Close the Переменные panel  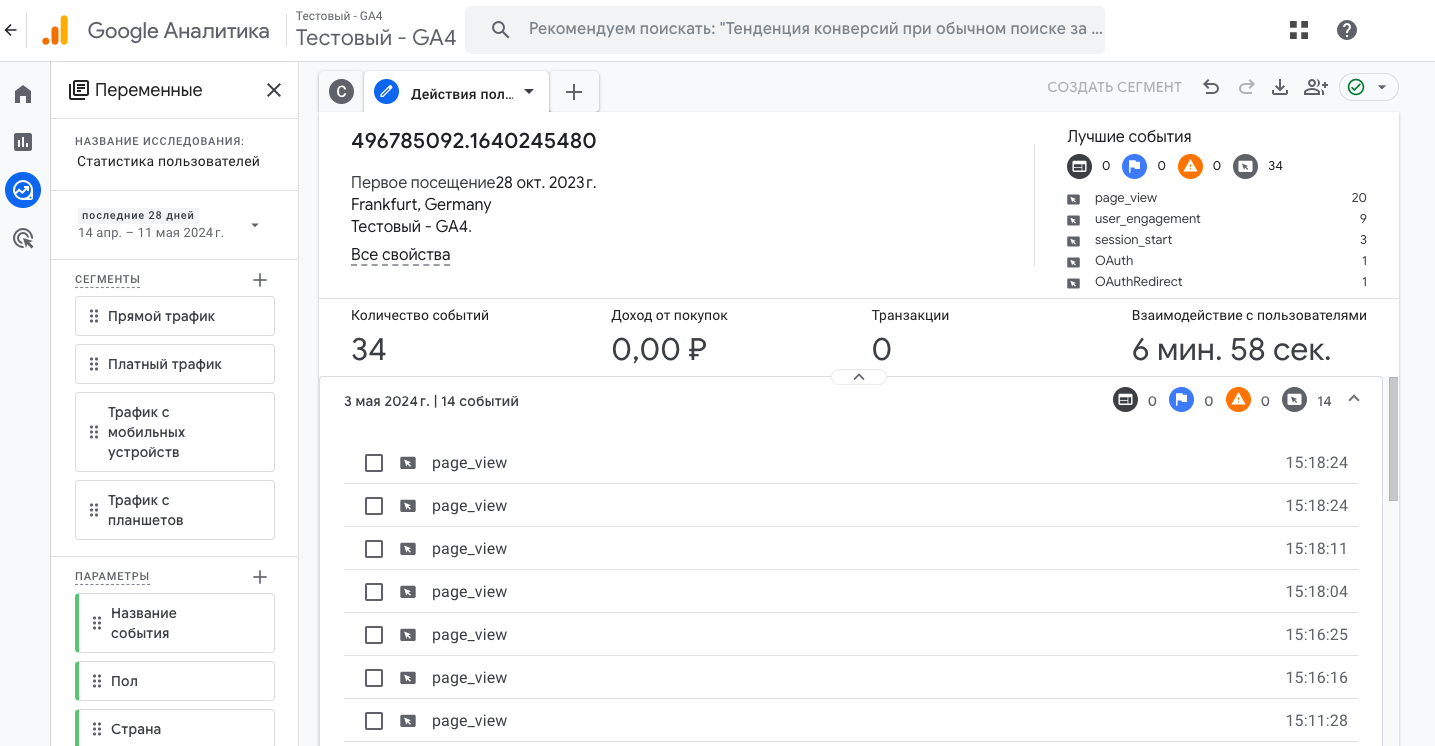274,90
